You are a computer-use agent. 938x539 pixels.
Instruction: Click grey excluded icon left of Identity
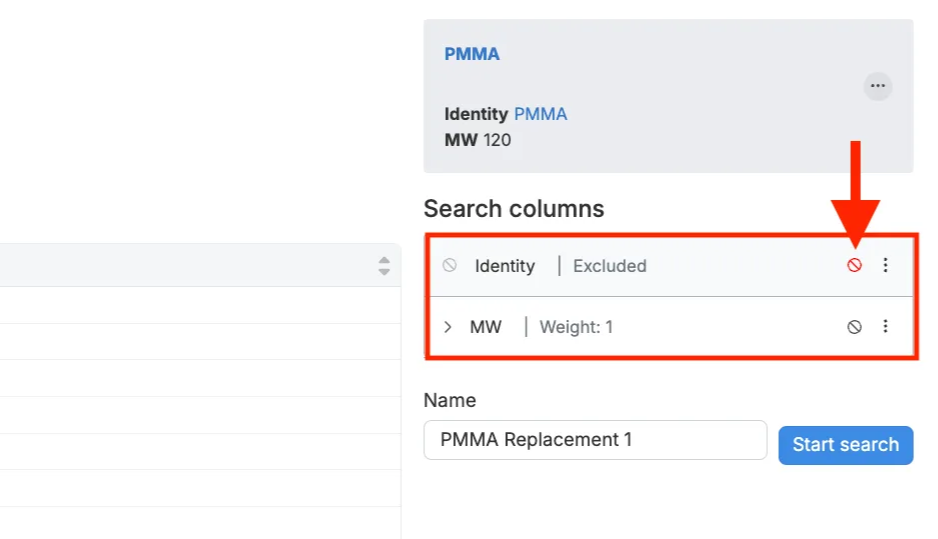450,266
